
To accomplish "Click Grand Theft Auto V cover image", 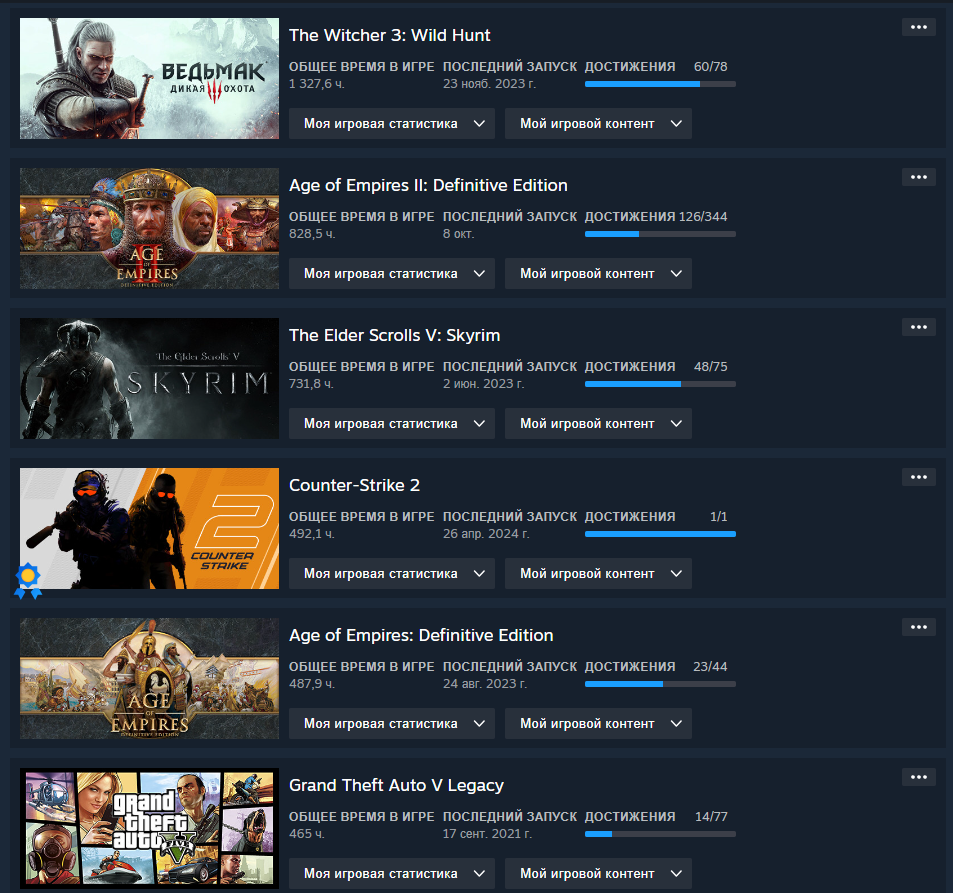I will pos(150,829).
